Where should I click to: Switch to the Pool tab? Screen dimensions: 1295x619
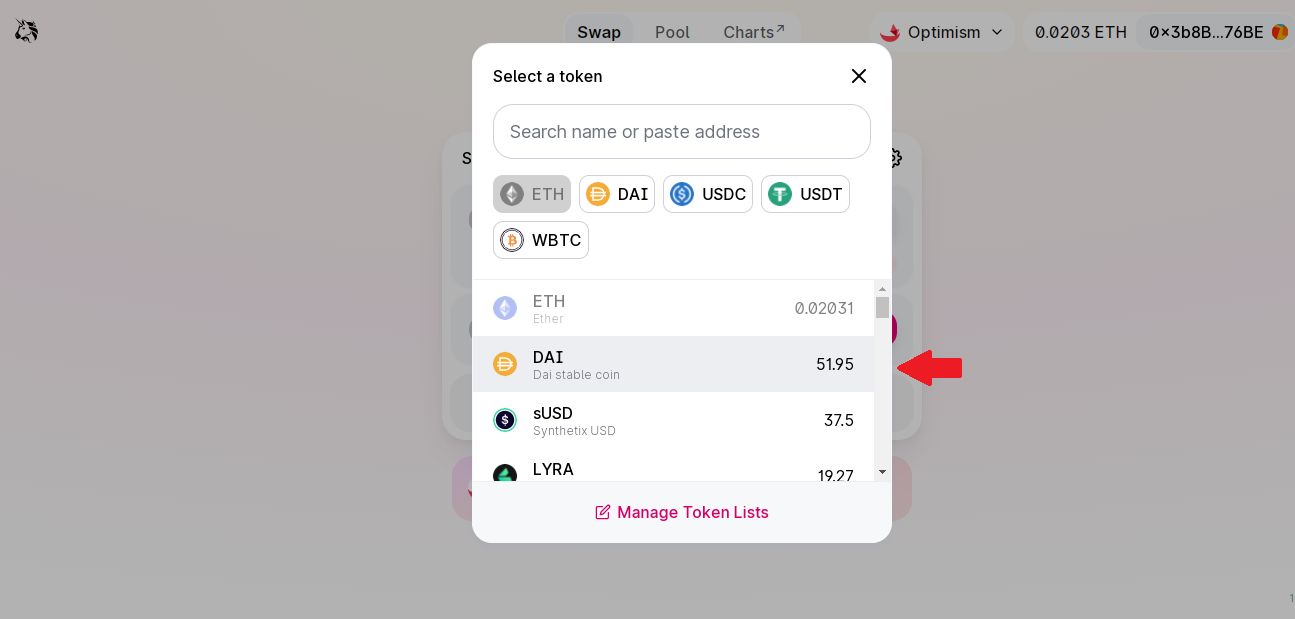click(x=672, y=32)
